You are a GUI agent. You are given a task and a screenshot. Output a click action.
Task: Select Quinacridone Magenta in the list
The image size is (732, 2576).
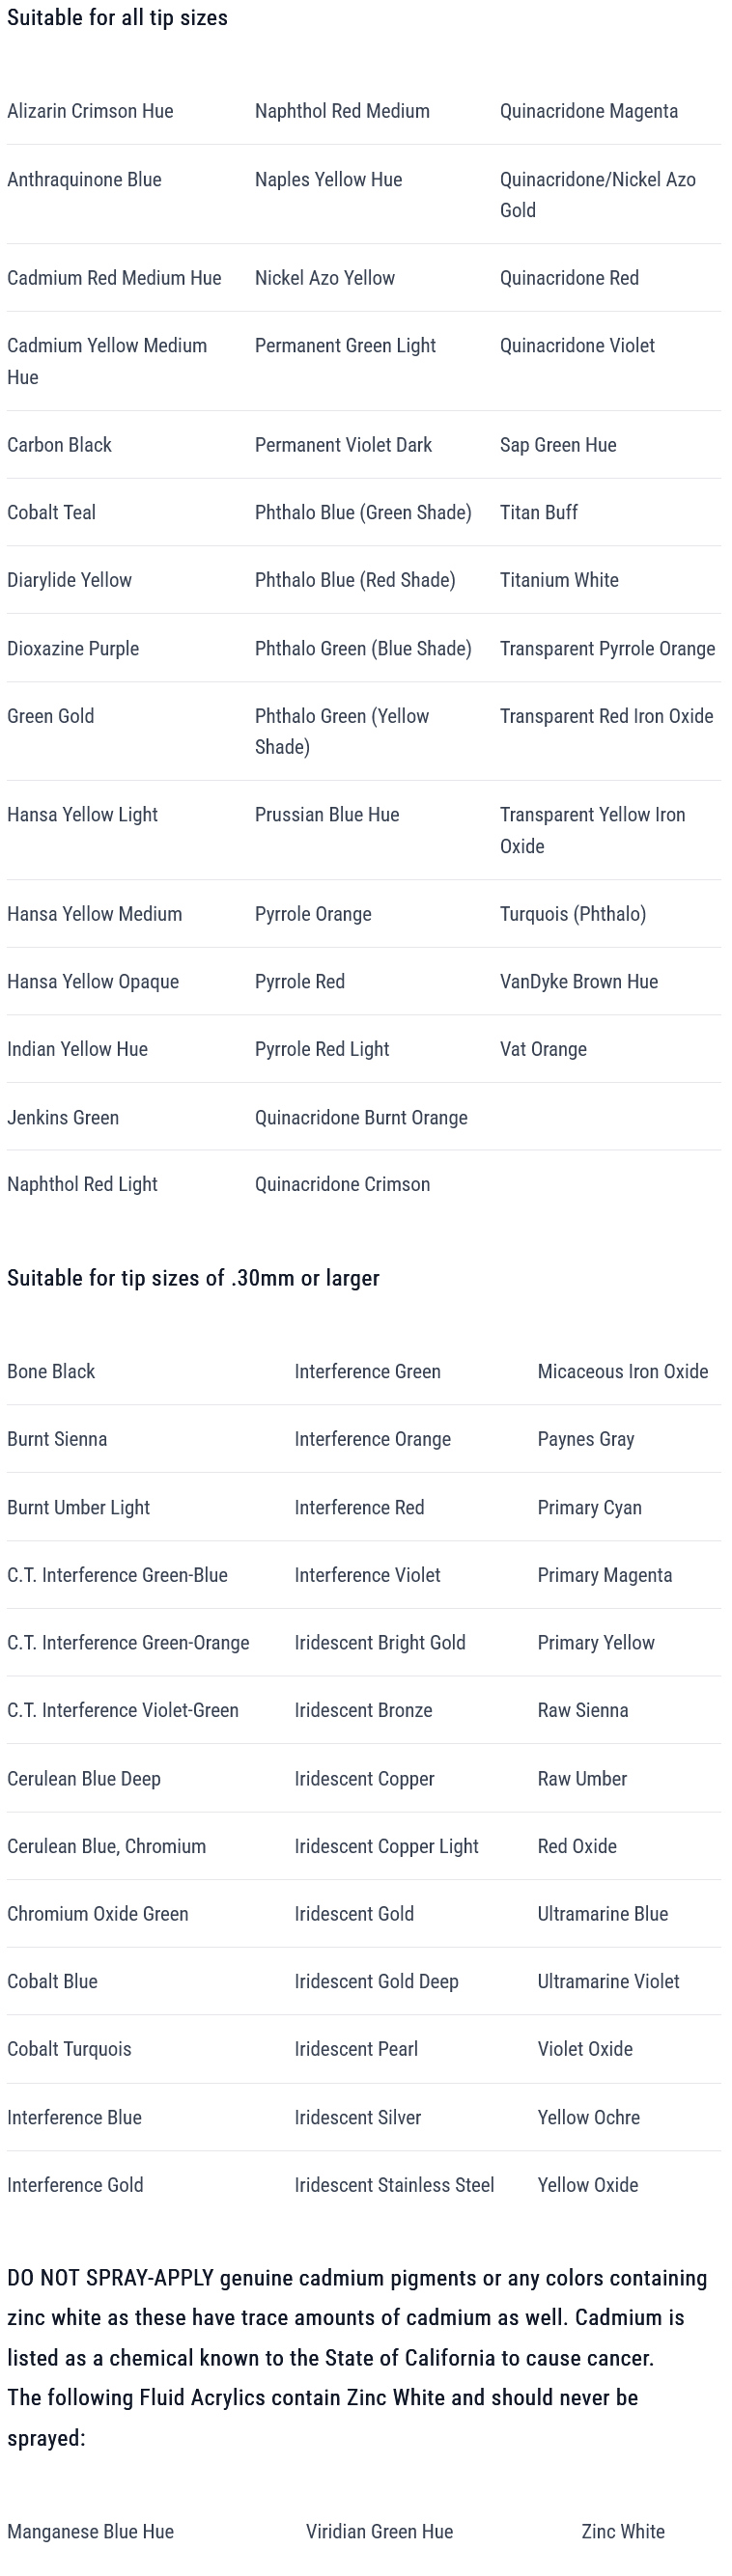(589, 111)
